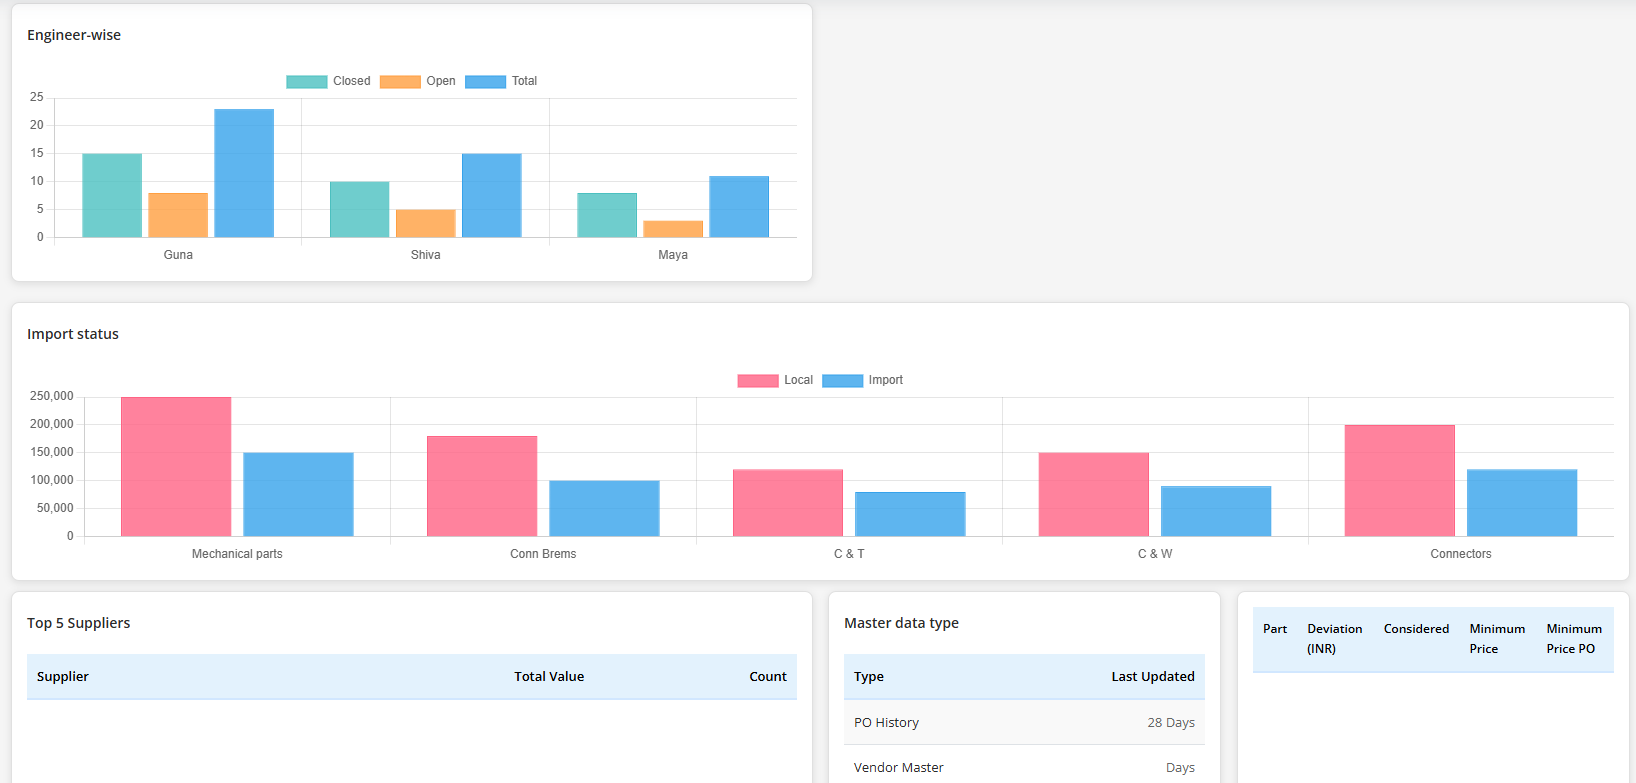Toggle the Open legend in Engineer-wise chart
This screenshot has width=1636, height=783.
pos(418,81)
